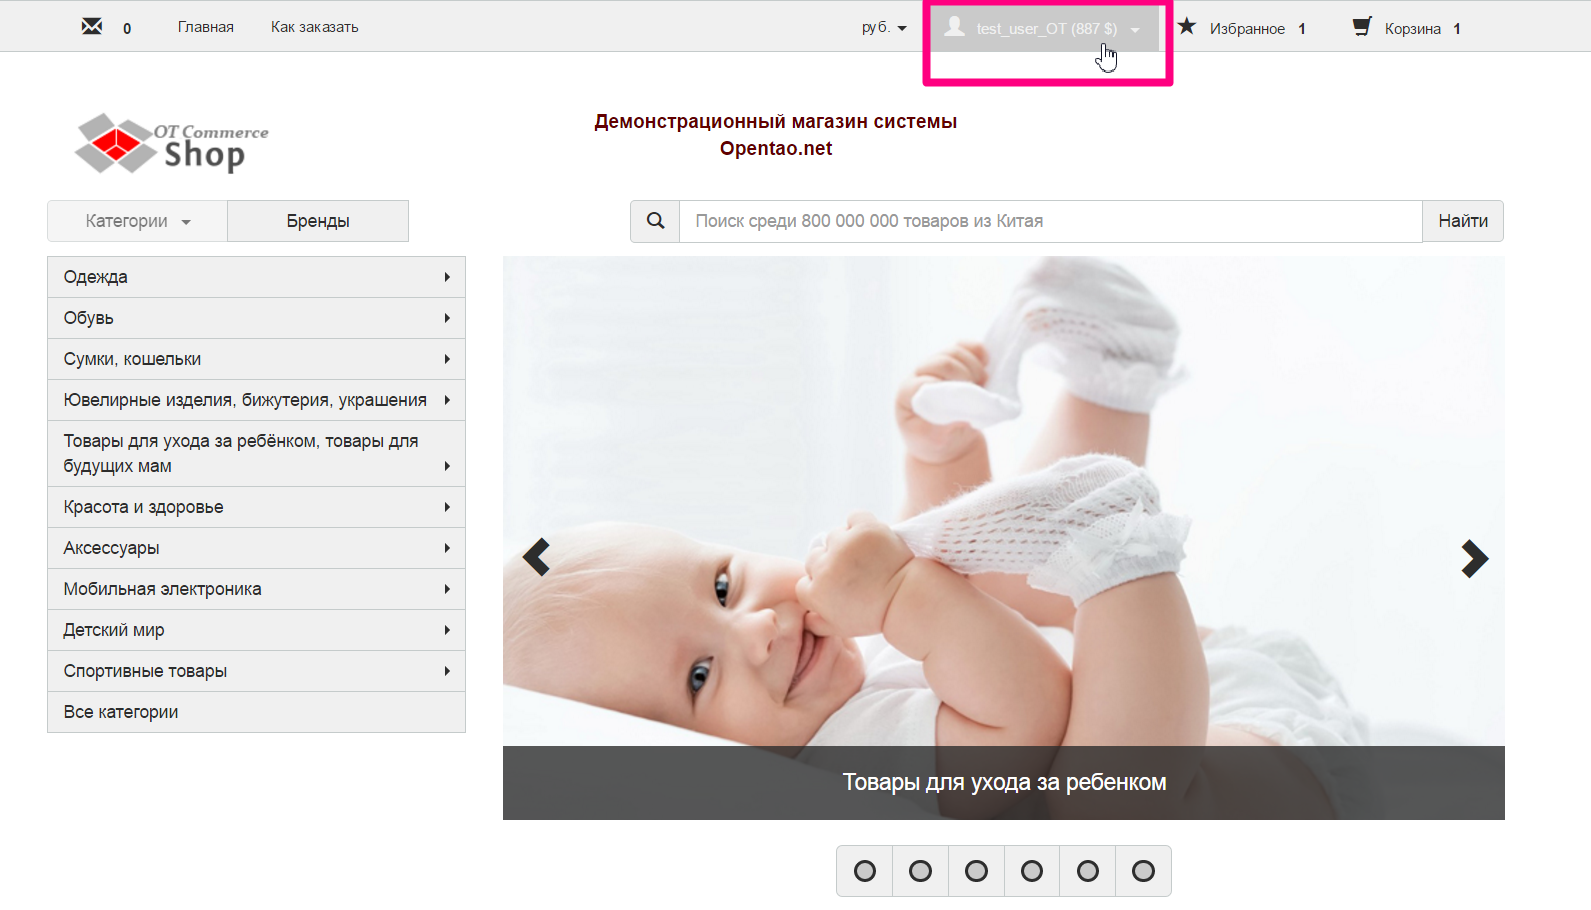
Task: Click the OT Commerce Shop logo
Action: pos(172,143)
